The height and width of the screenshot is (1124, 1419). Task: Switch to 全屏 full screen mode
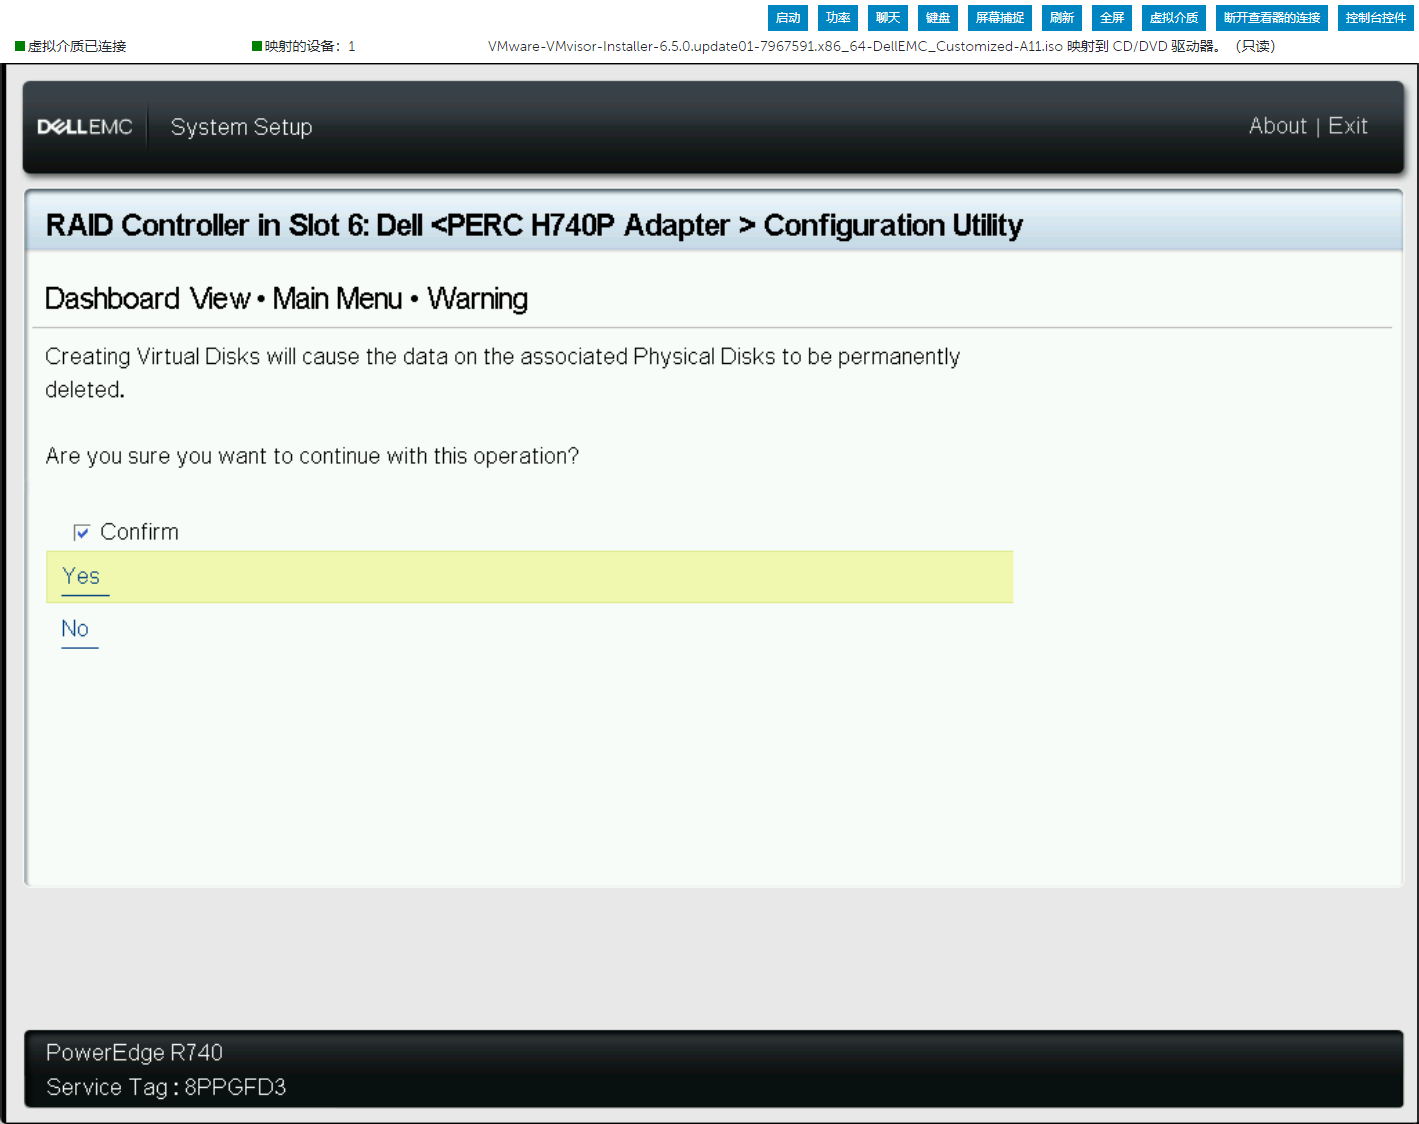[1112, 18]
